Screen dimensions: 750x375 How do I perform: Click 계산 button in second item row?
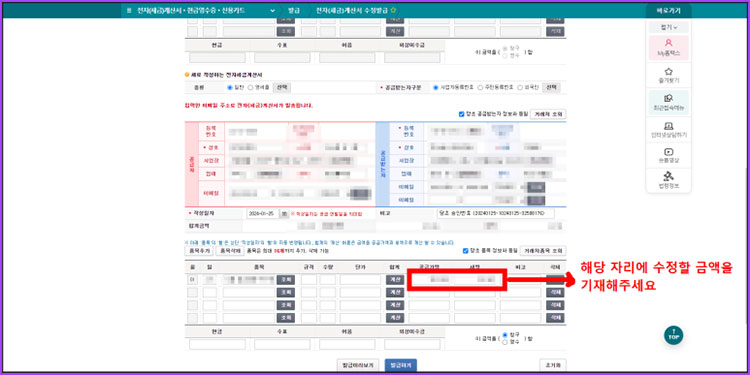(395, 292)
